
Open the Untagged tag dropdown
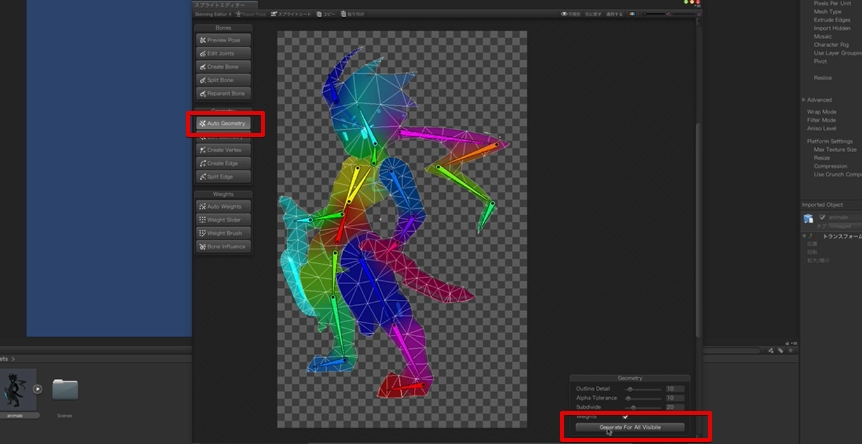(846, 226)
